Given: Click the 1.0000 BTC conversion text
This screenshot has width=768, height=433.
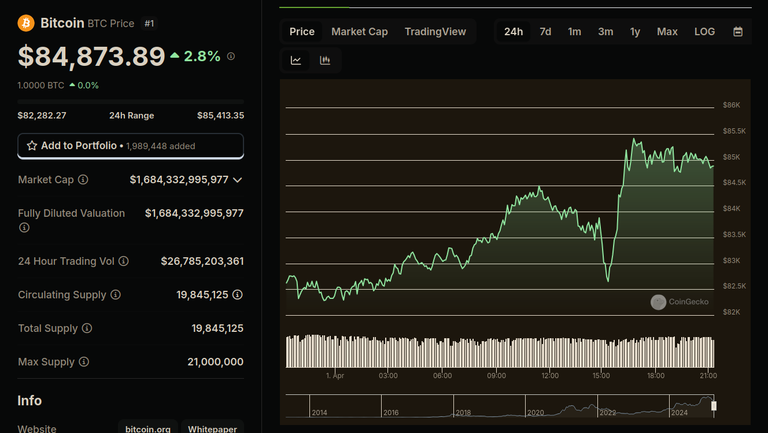Looking at the screenshot, I should click(41, 85).
